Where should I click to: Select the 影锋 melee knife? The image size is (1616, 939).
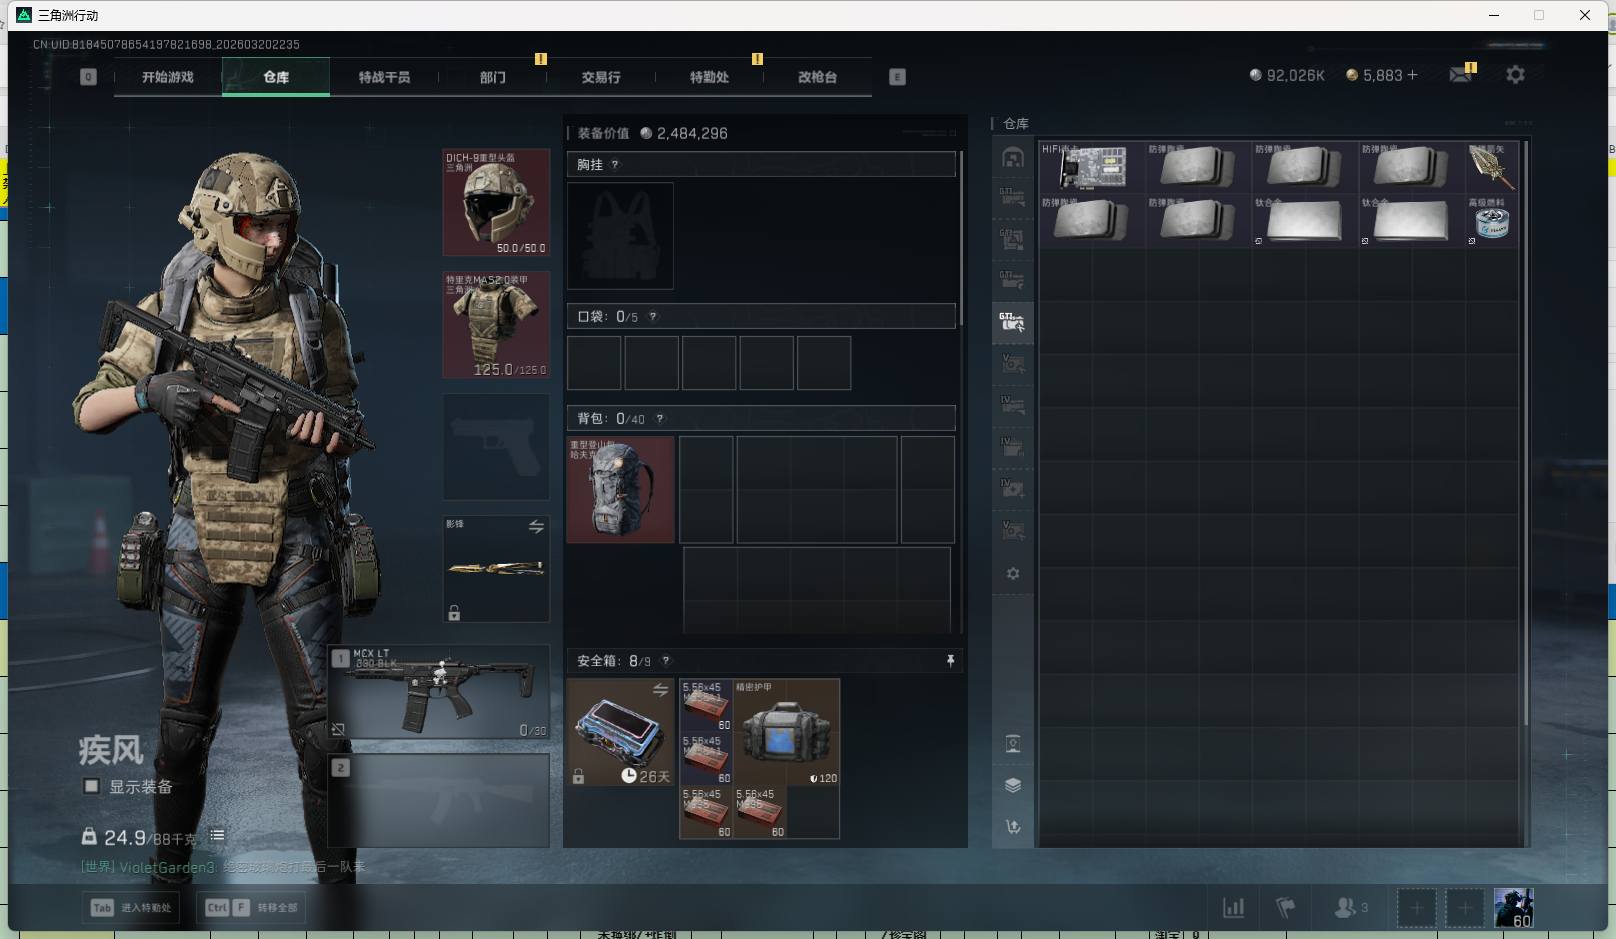[496, 569]
